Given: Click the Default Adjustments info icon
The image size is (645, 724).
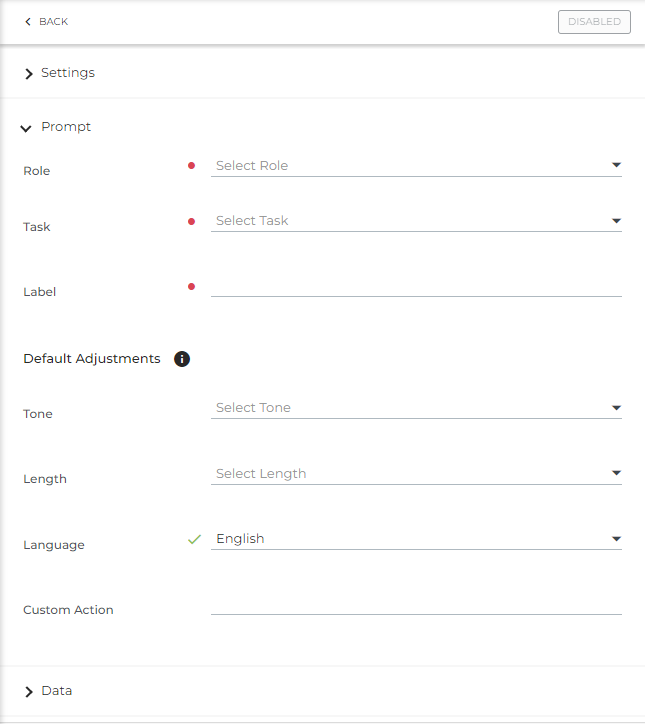Looking at the screenshot, I should (x=182, y=359).
